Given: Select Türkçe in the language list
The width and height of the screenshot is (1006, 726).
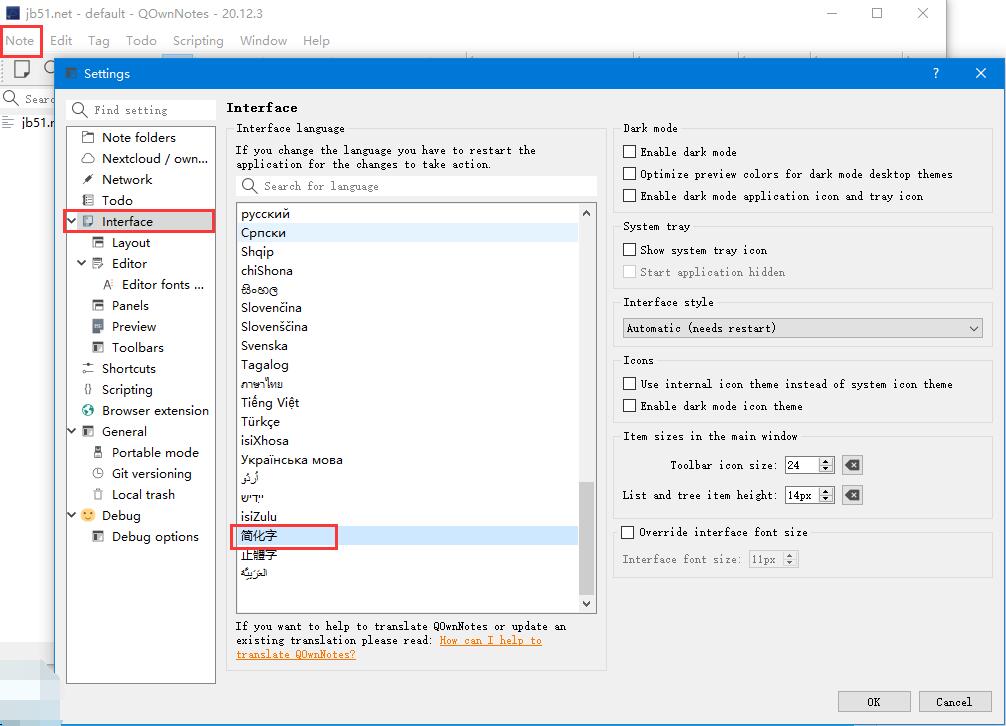Looking at the screenshot, I should pyautogui.click(x=407, y=421).
